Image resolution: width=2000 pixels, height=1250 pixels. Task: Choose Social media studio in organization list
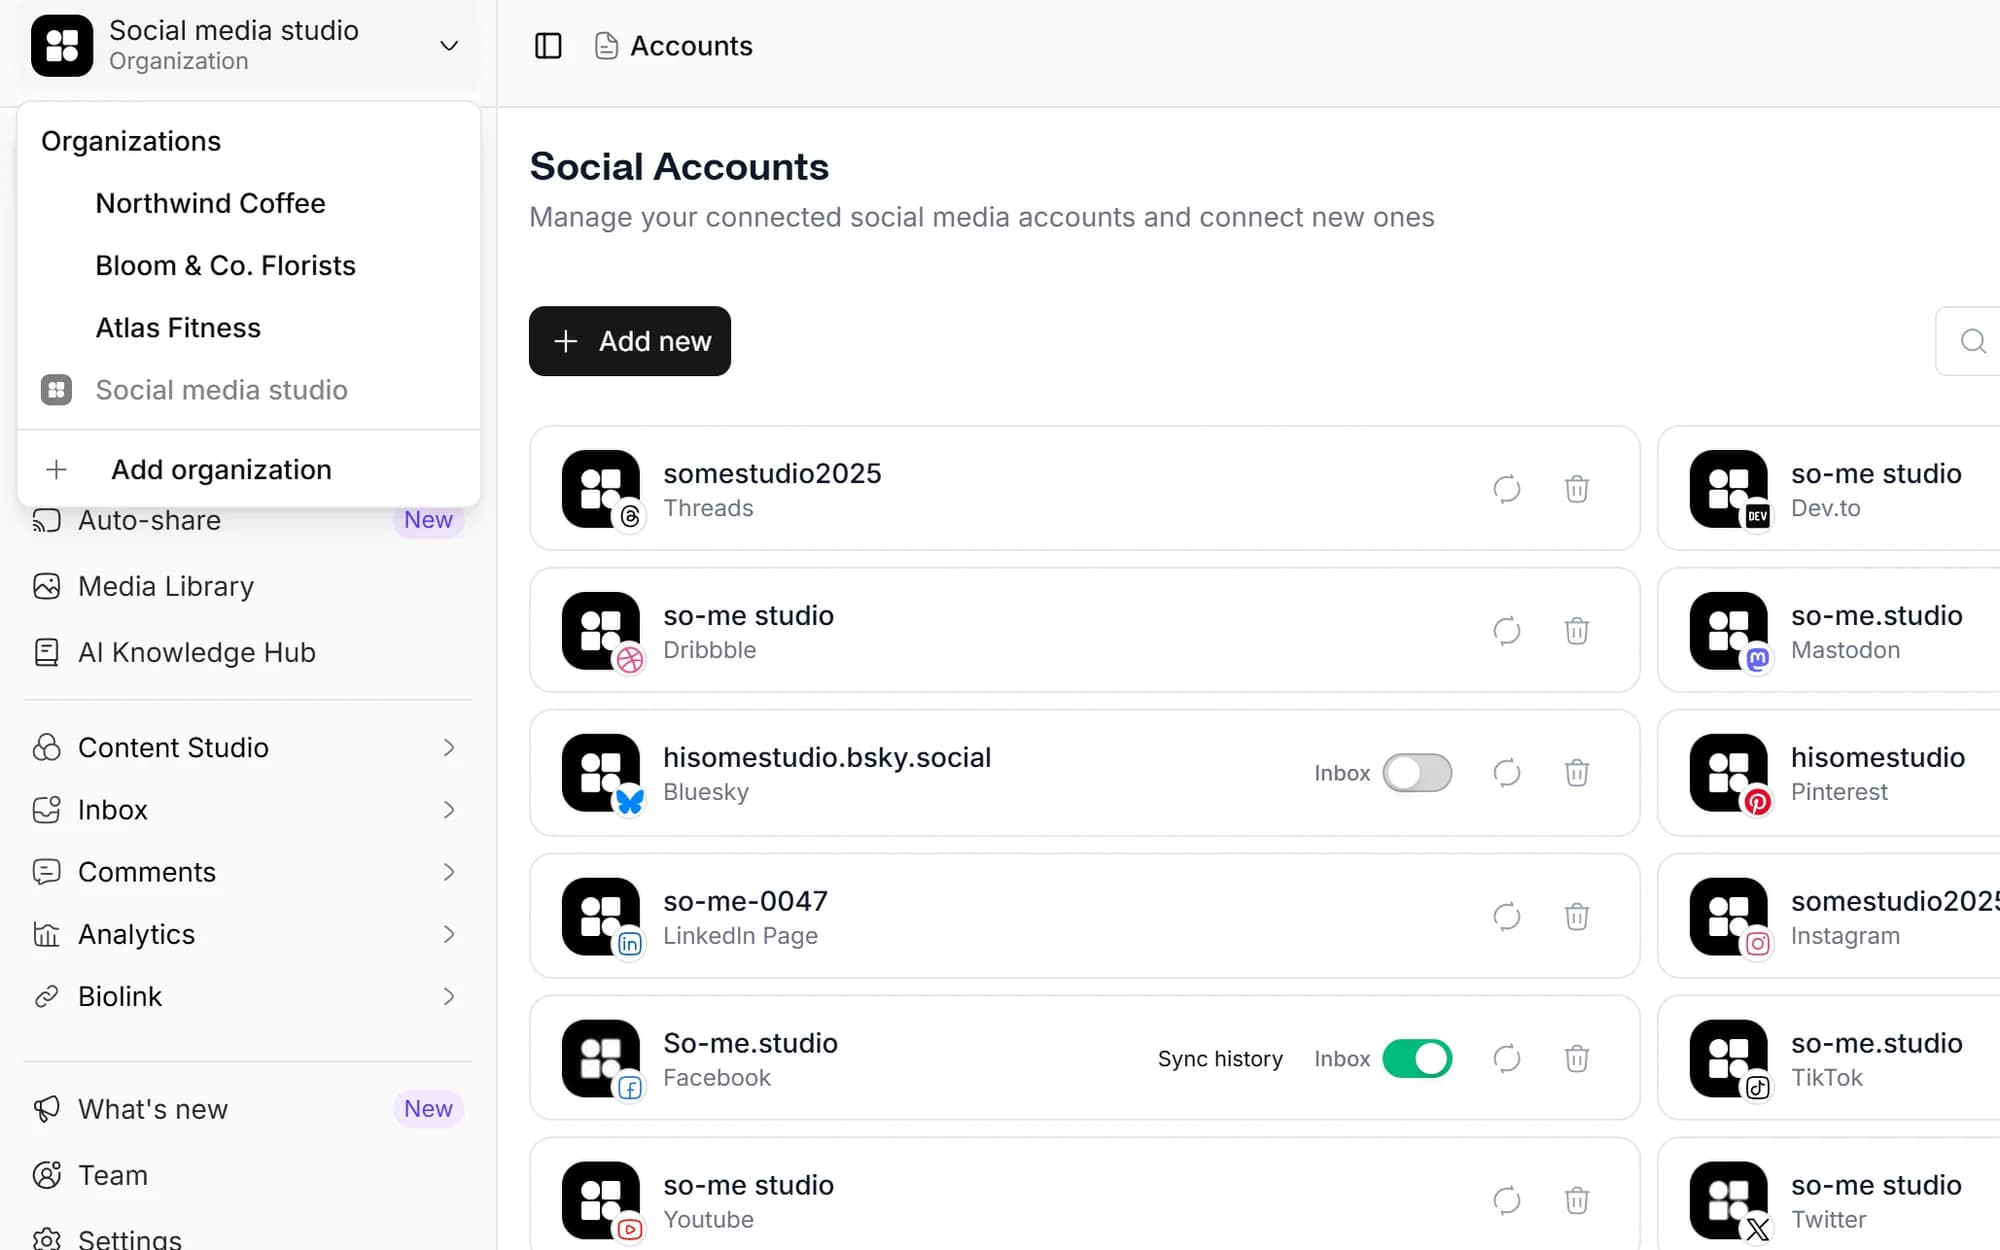pyautogui.click(x=249, y=390)
